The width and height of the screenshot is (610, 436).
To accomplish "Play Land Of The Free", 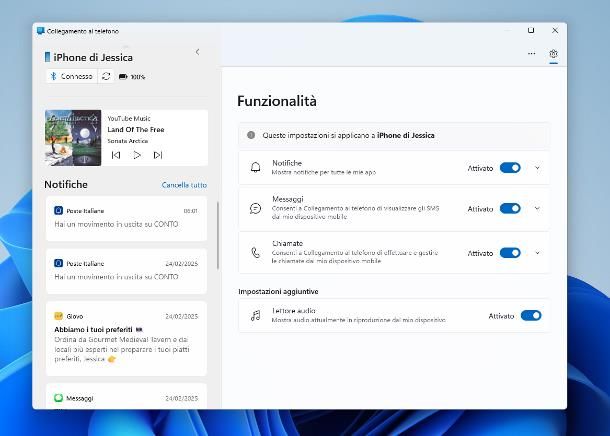I will (137, 155).
